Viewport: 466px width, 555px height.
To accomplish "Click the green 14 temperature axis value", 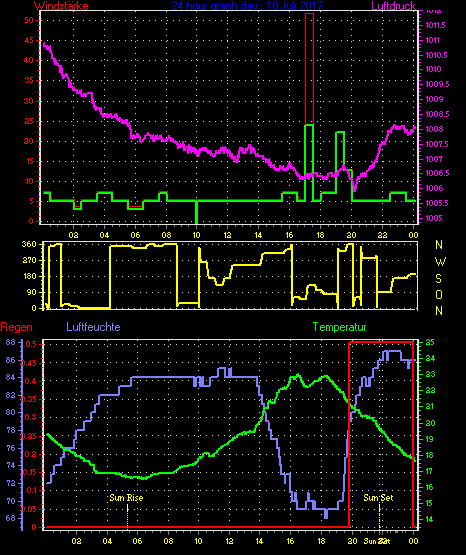I will click(430, 519).
